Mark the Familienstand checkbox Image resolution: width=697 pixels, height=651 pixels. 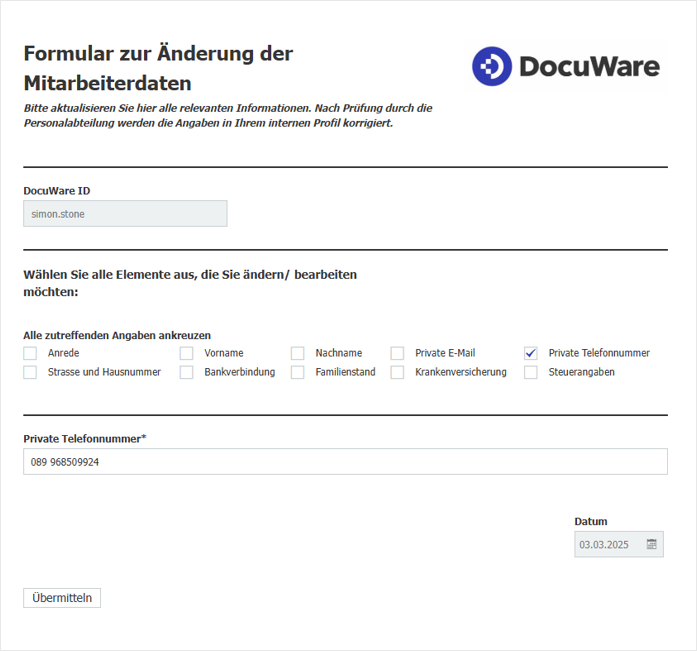297,372
